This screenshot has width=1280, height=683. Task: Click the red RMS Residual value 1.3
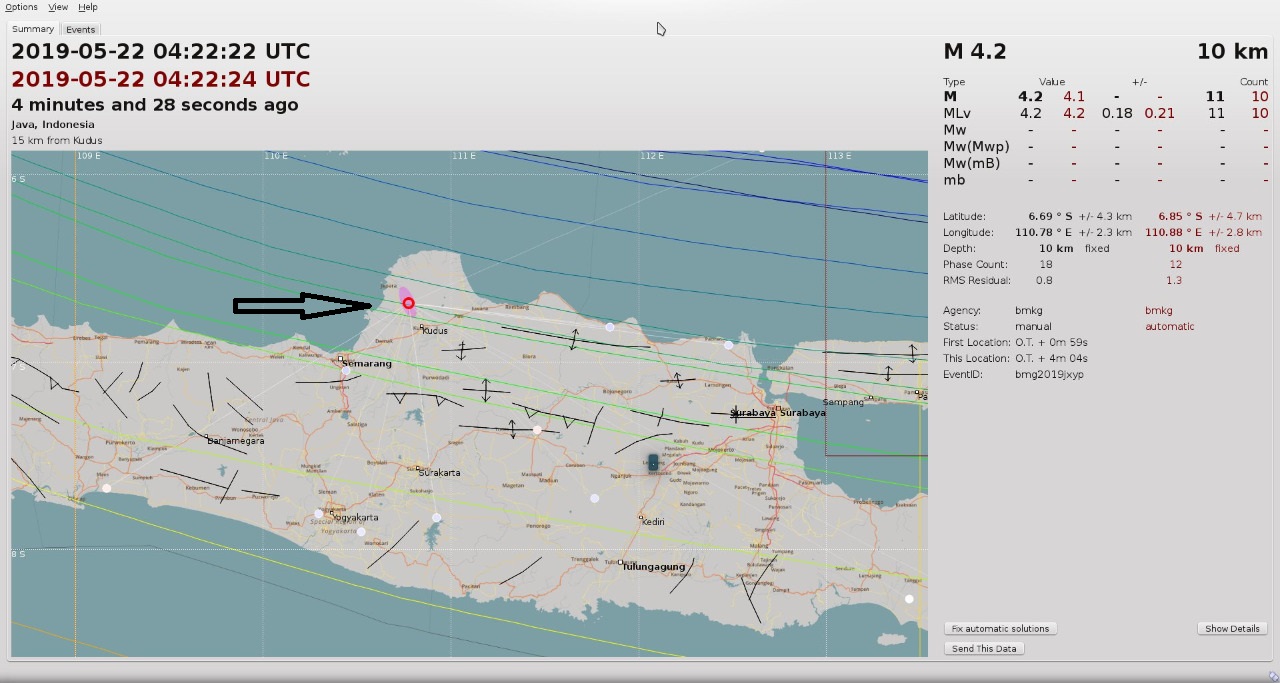pyautogui.click(x=1174, y=280)
